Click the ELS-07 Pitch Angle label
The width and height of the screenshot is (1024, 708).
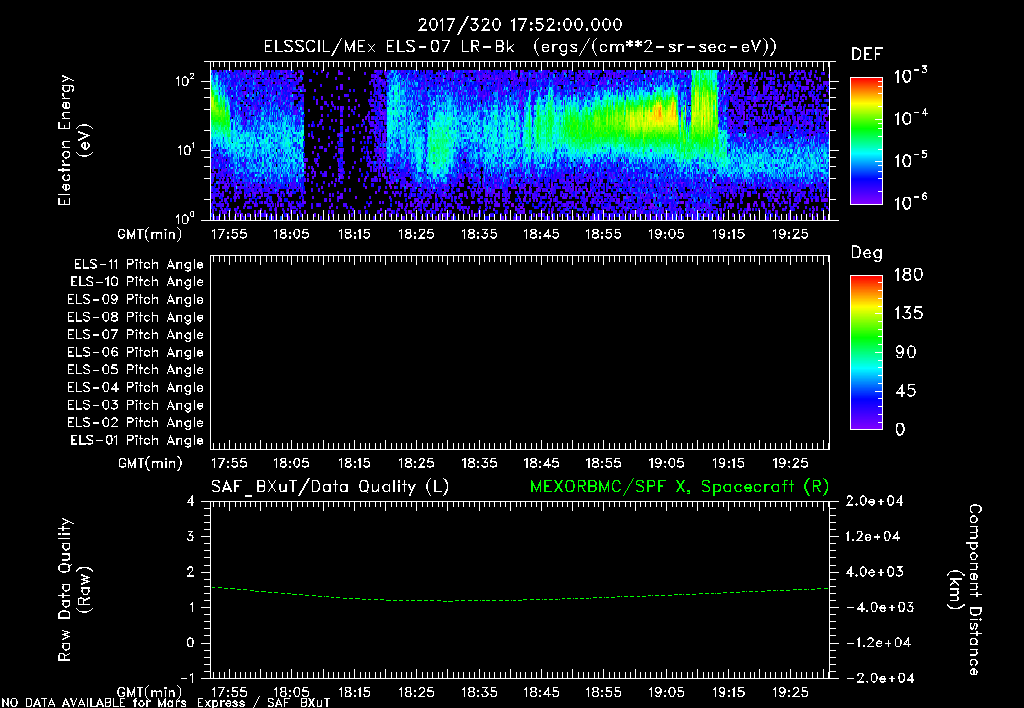(136, 334)
